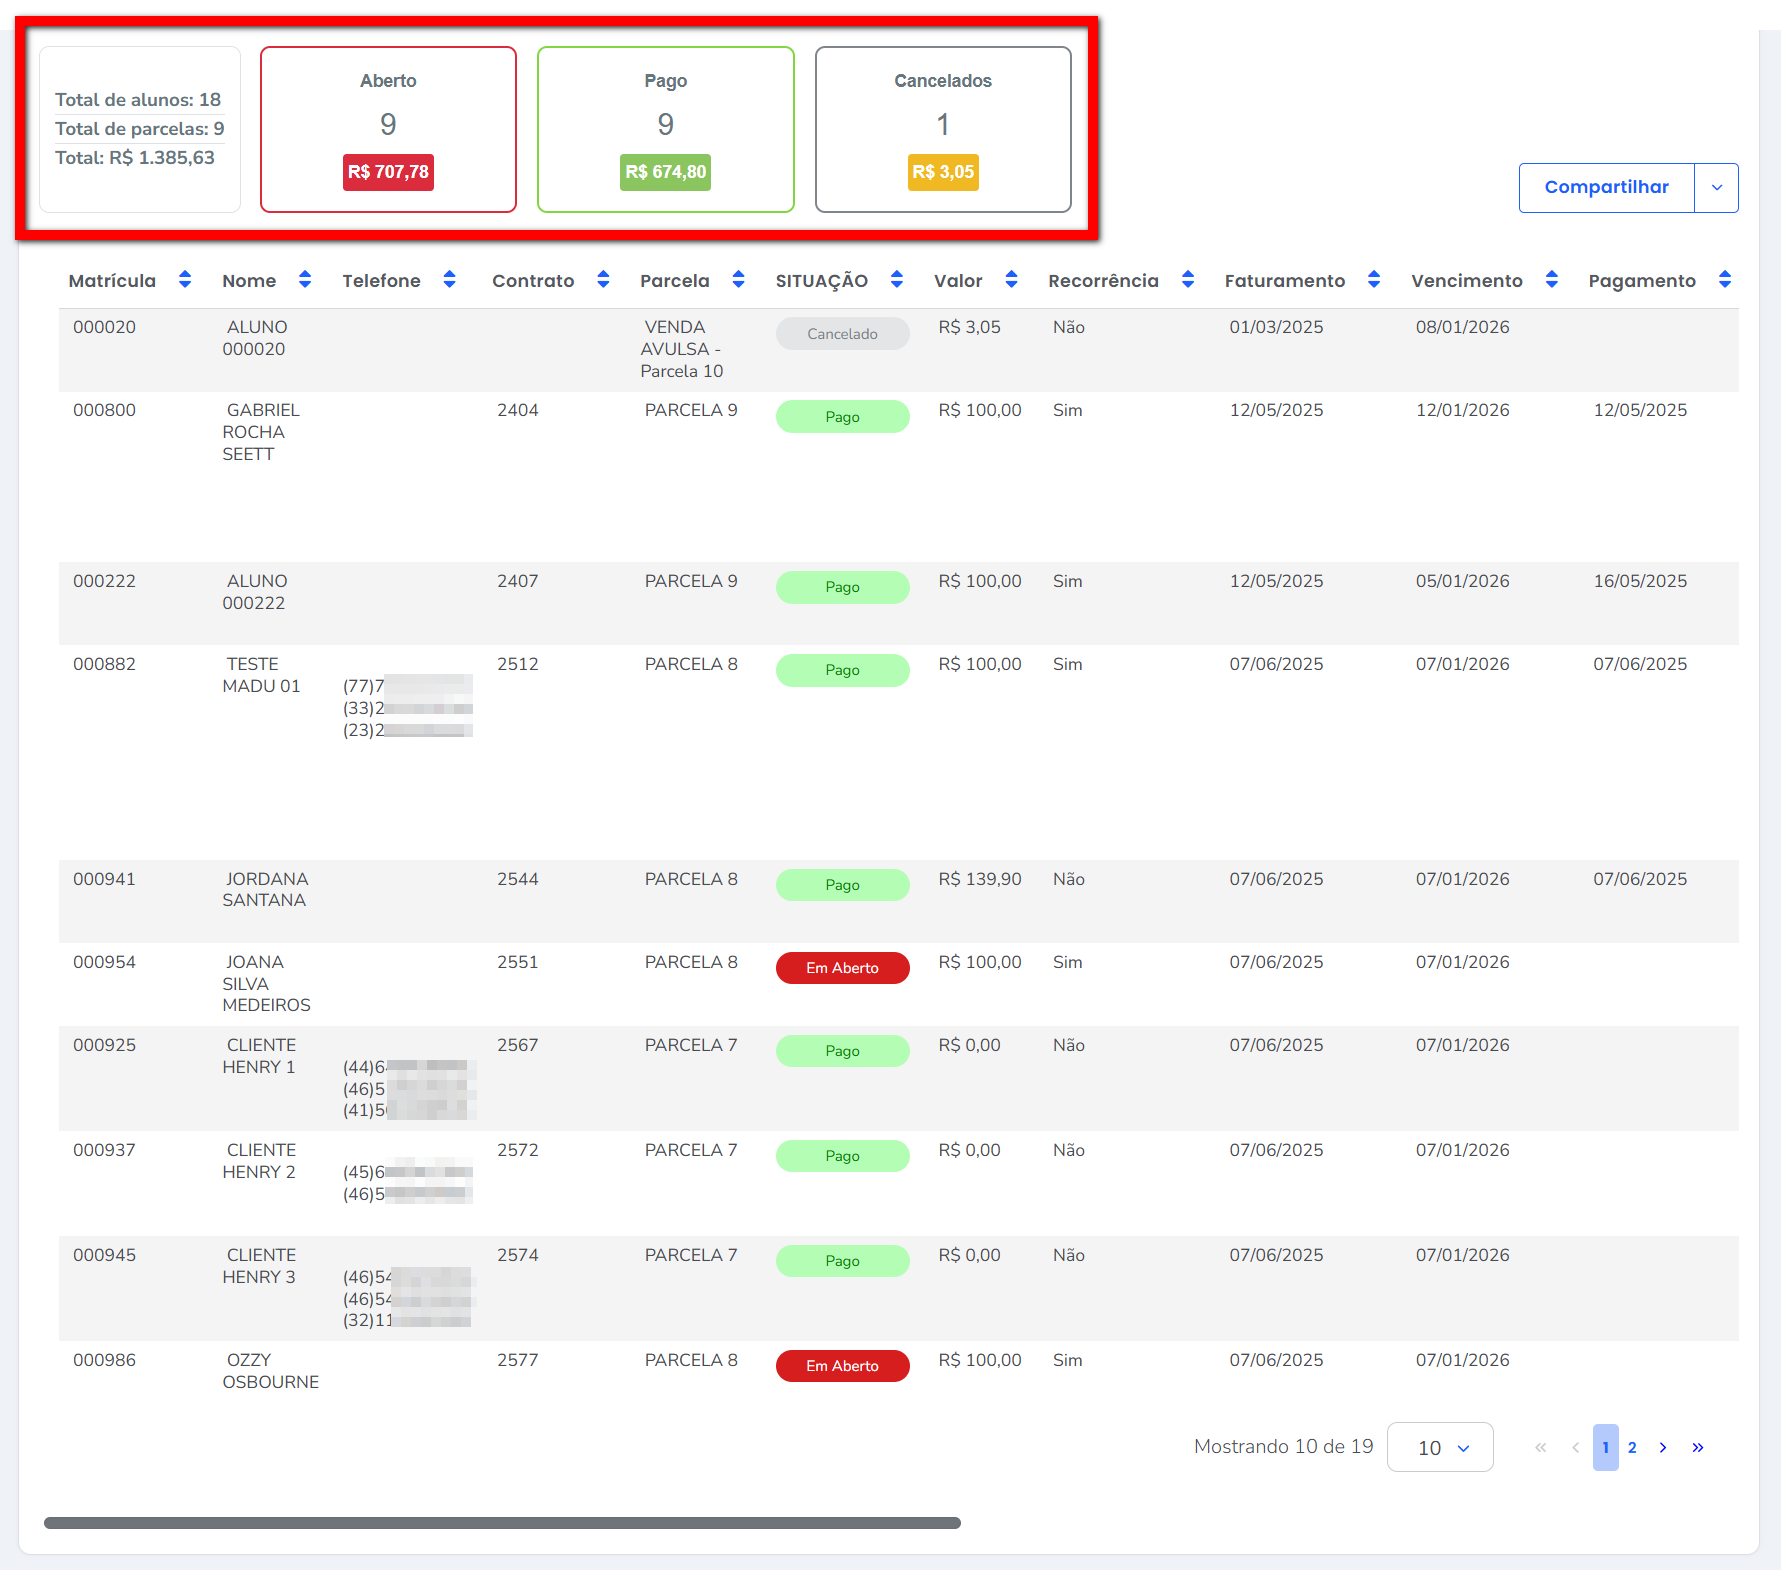Viewport: 1781px width, 1570px height.
Task: Select the Pago summary card
Action: pyautogui.click(x=666, y=129)
